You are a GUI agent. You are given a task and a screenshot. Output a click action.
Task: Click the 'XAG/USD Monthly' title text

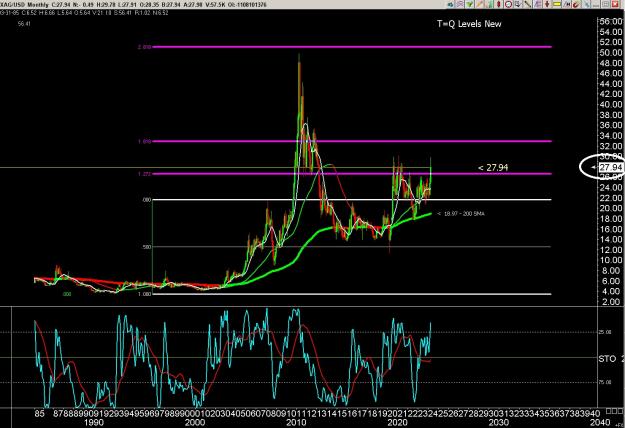(x=24, y=5)
